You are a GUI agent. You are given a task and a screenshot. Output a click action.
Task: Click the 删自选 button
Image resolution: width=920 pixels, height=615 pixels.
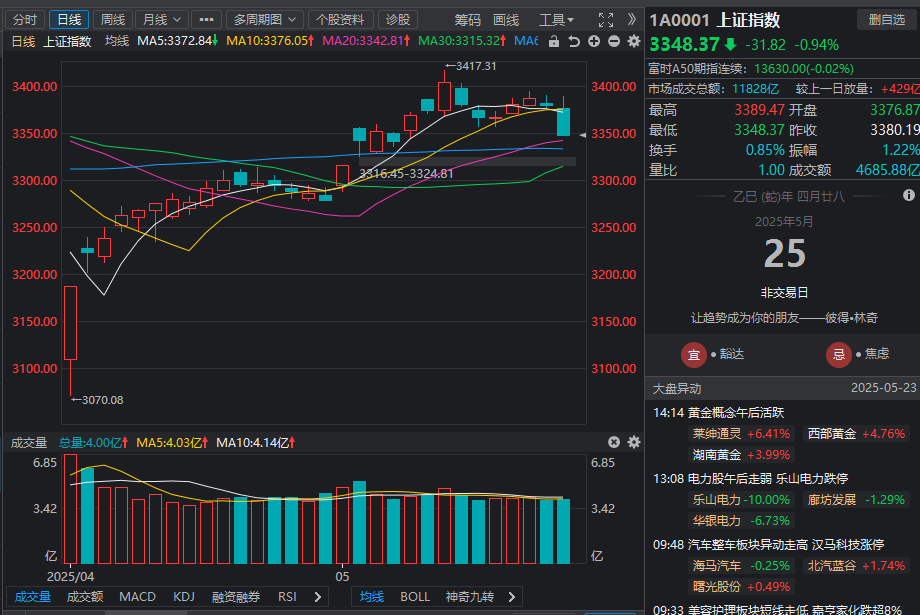click(x=886, y=19)
